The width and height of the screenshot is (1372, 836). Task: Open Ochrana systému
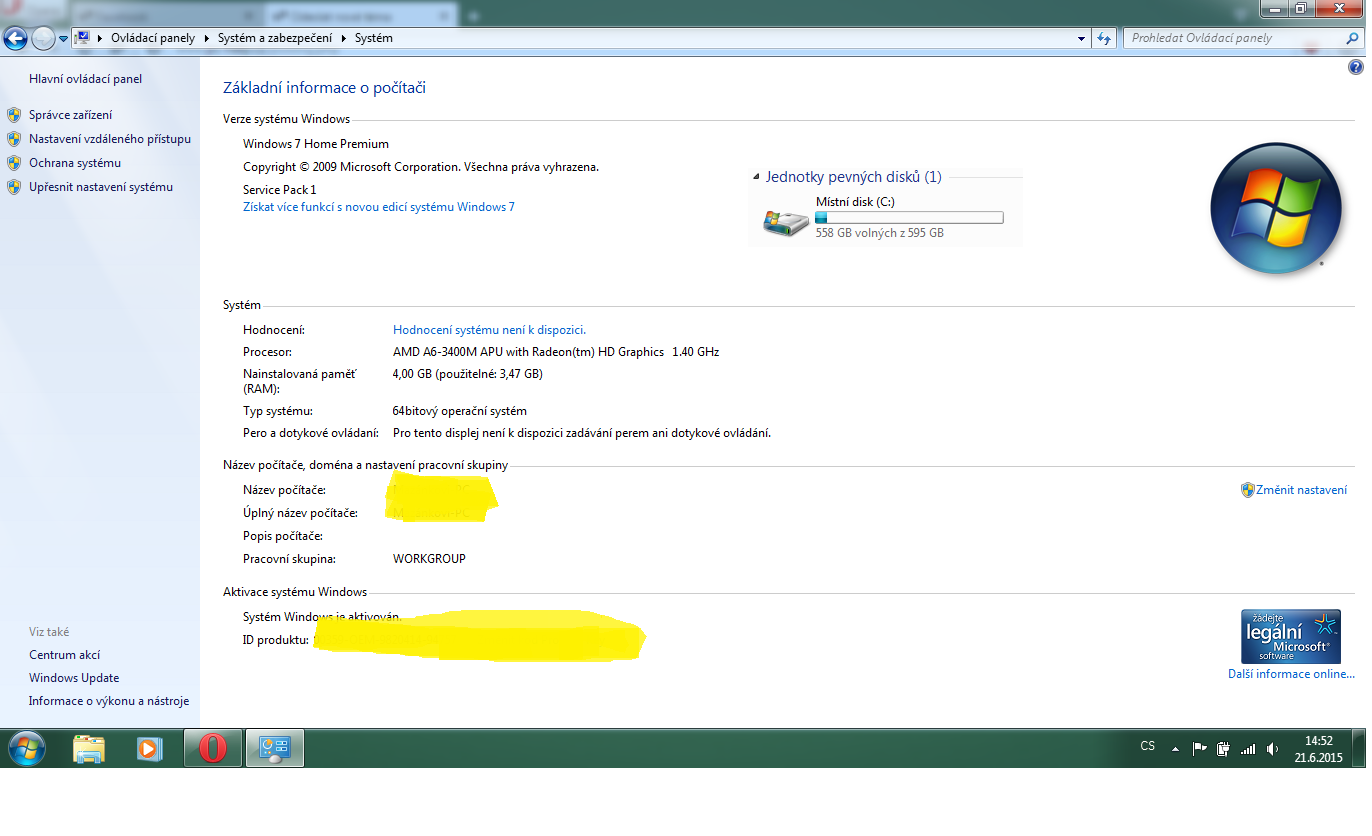[75, 163]
